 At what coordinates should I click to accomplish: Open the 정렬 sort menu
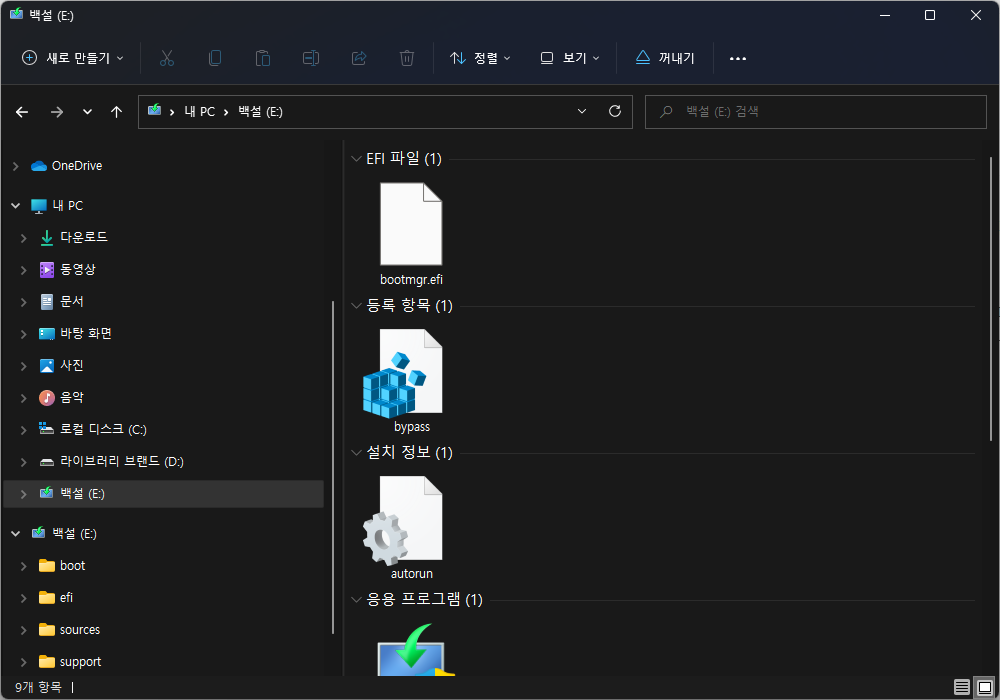[x=480, y=58]
